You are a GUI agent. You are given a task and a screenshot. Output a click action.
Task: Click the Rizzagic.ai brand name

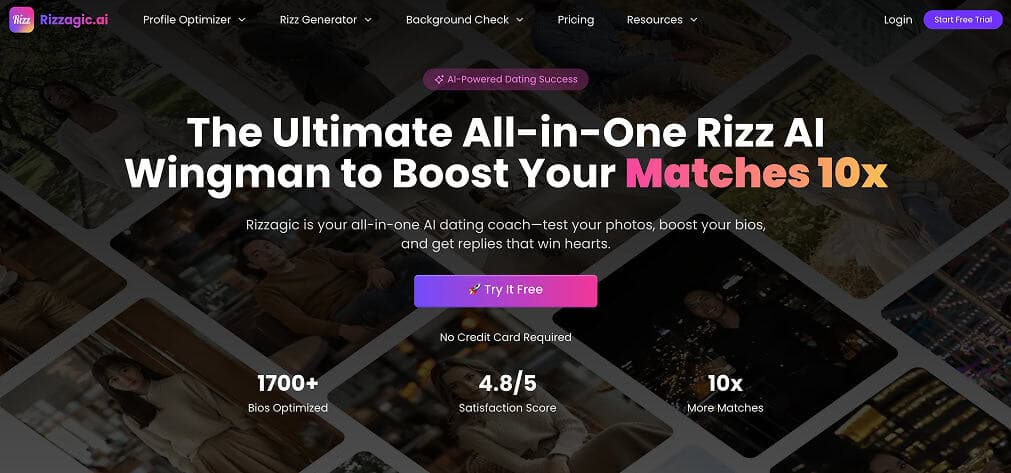[x=74, y=20]
